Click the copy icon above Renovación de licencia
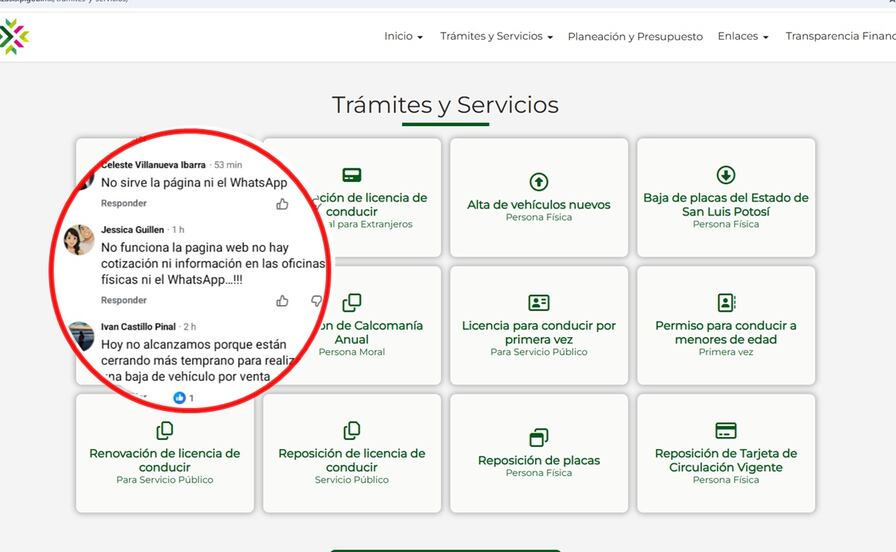This screenshot has width=896, height=552. [165, 430]
